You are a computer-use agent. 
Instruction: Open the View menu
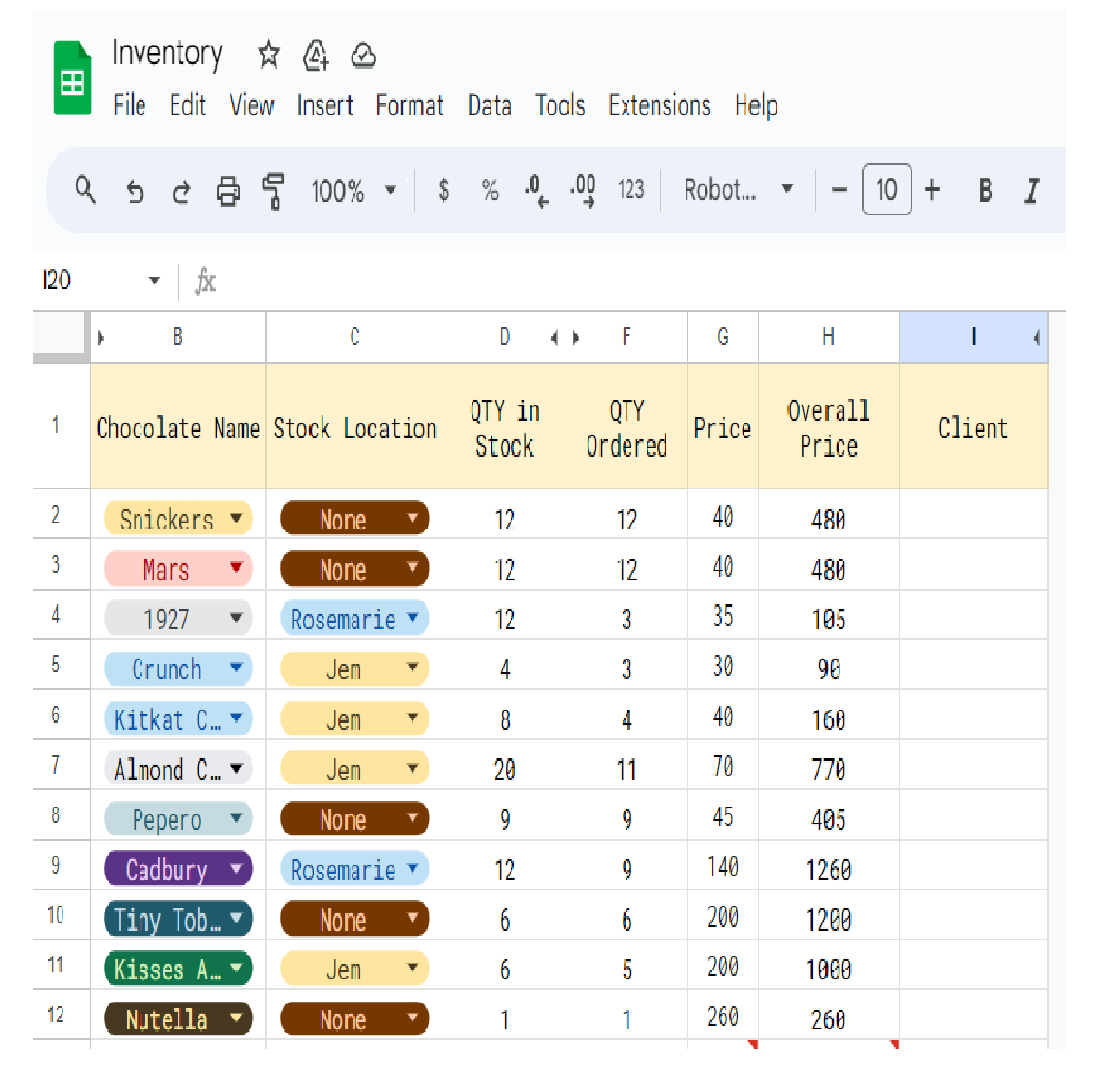[251, 105]
